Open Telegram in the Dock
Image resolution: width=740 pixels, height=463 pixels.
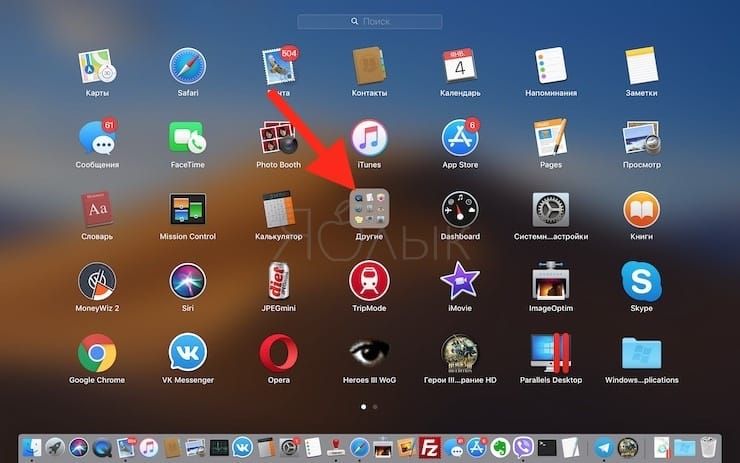pyautogui.click(x=604, y=447)
